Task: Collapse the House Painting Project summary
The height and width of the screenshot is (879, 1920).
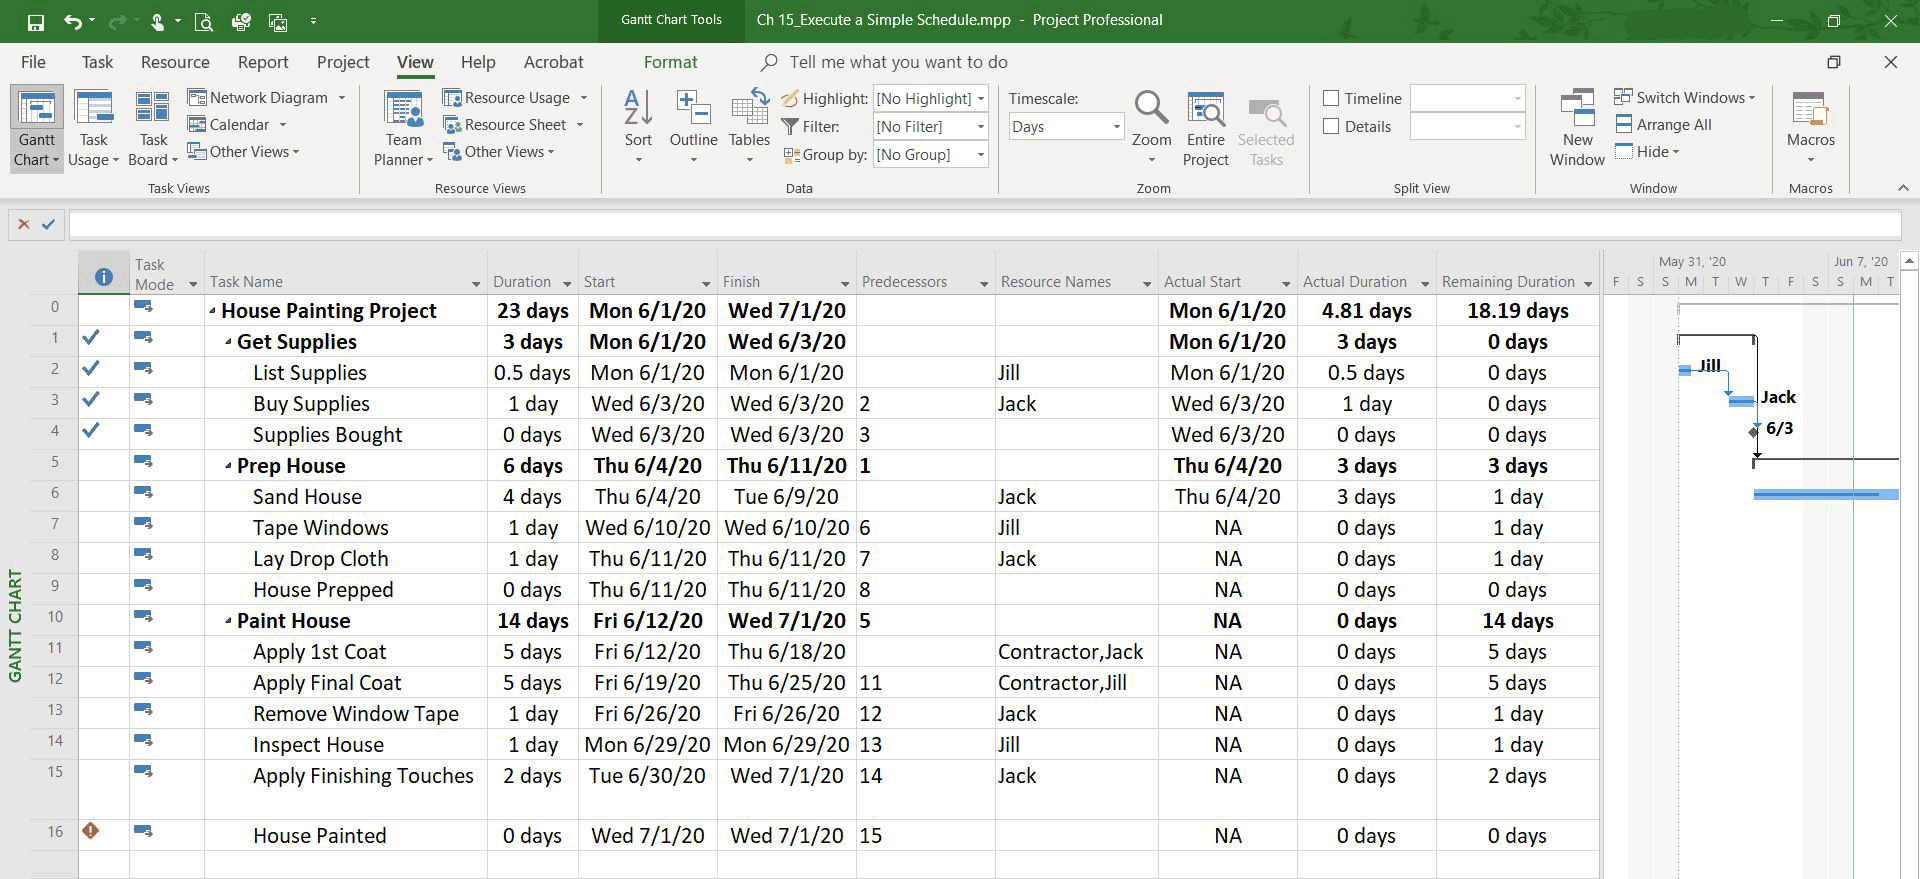Action: [212, 311]
